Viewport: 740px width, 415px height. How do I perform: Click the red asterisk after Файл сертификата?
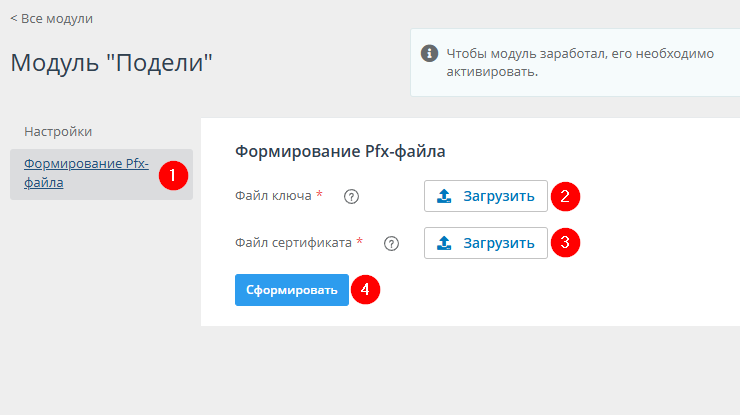click(359, 241)
